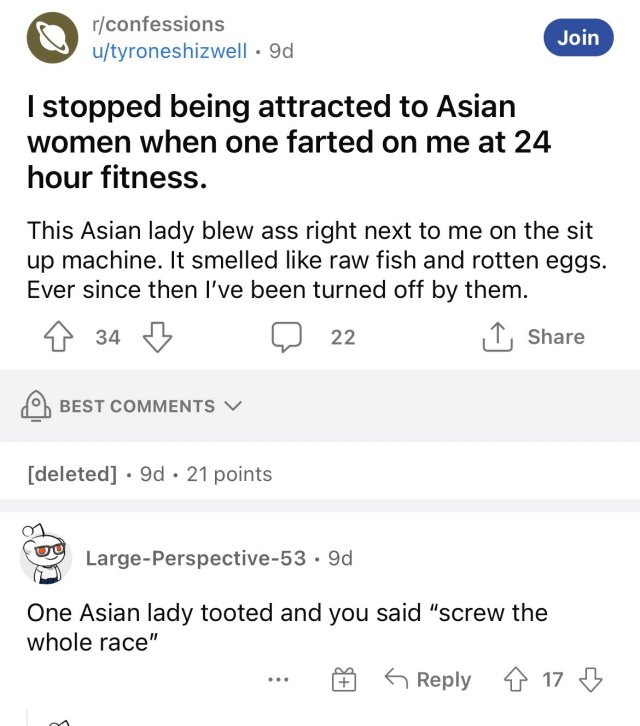The width and height of the screenshot is (640, 726).
Task: Click the Share upload icon
Action: (x=496, y=337)
